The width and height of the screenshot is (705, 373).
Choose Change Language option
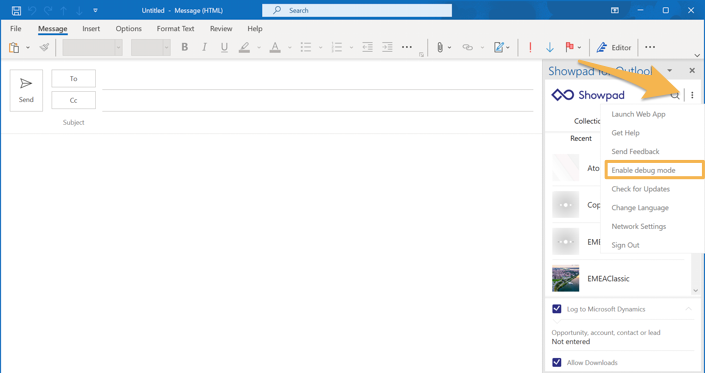[640, 208]
